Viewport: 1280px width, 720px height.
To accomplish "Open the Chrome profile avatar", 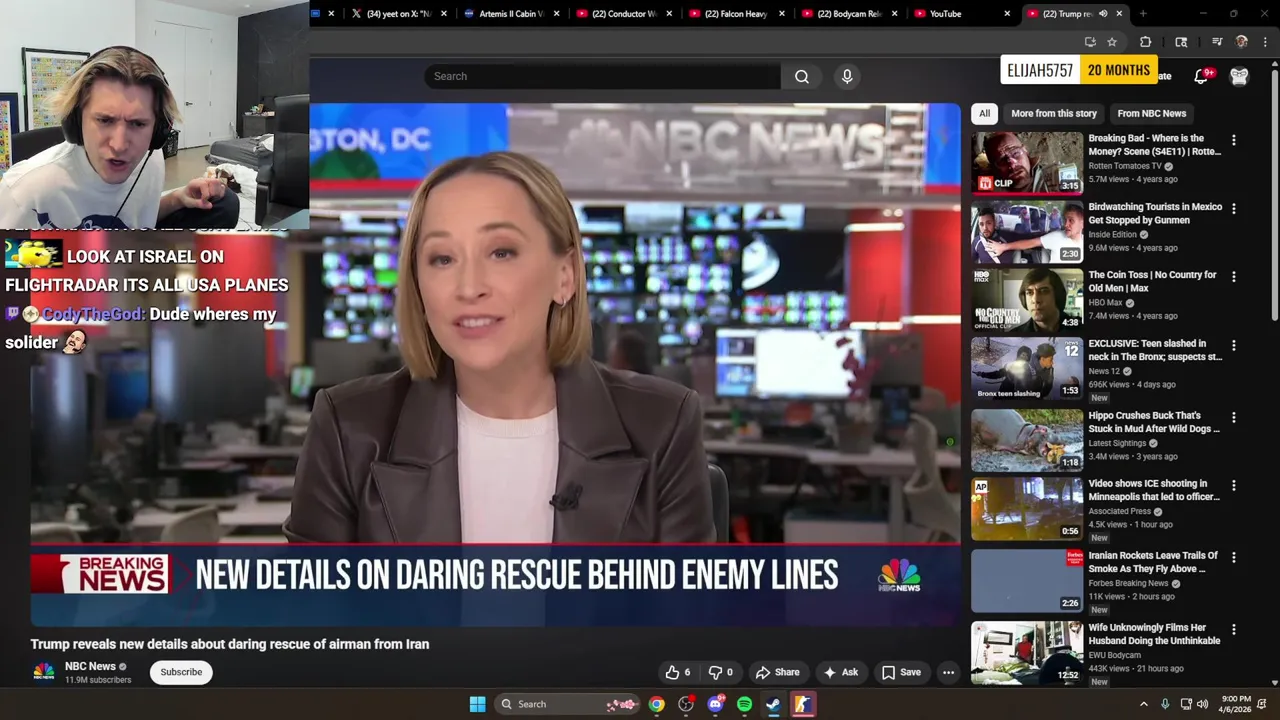I will (1242, 42).
